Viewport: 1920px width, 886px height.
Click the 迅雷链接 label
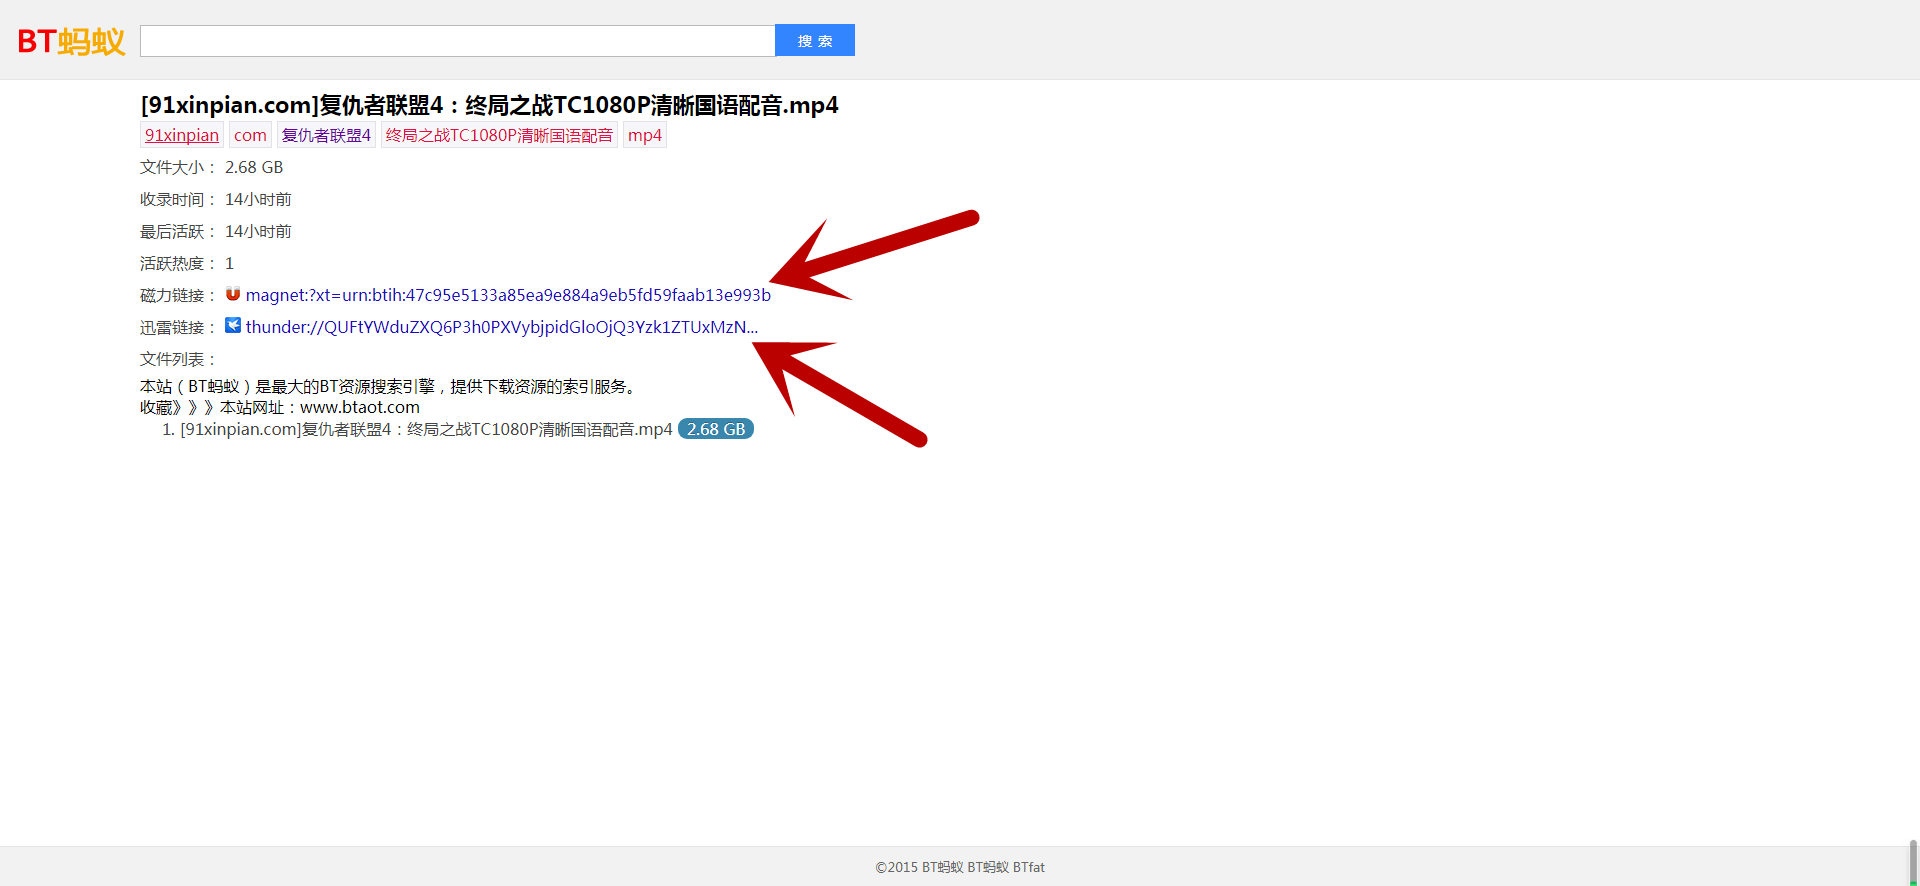[x=178, y=327]
